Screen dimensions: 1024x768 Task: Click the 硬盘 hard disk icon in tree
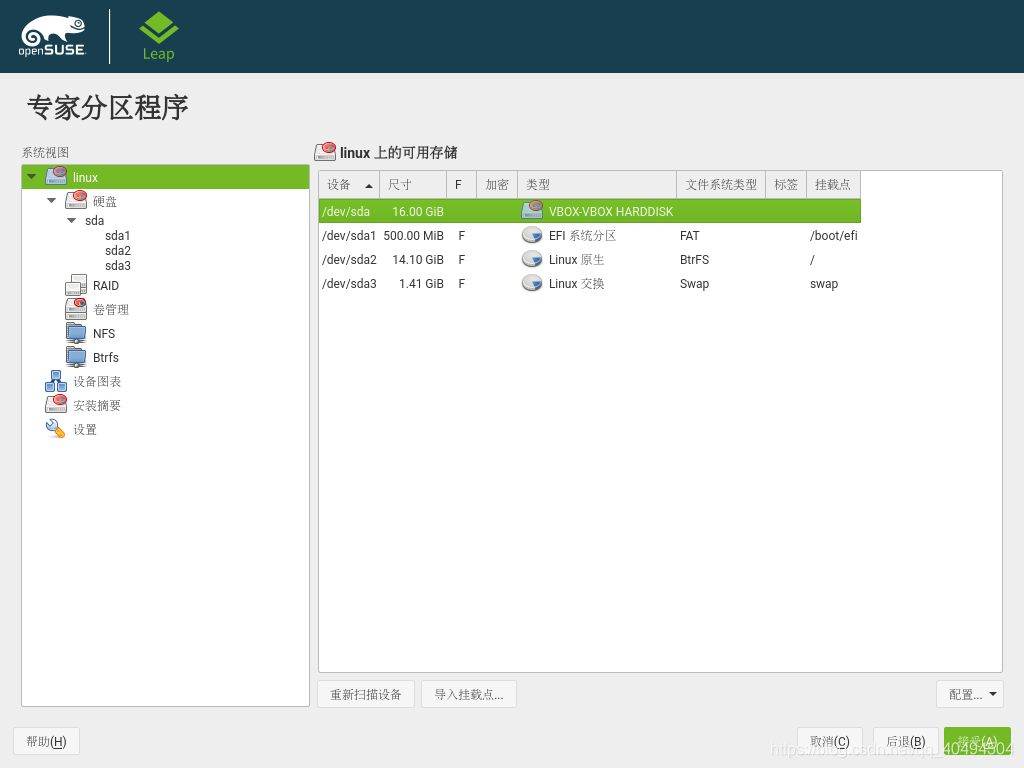tap(74, 200)
